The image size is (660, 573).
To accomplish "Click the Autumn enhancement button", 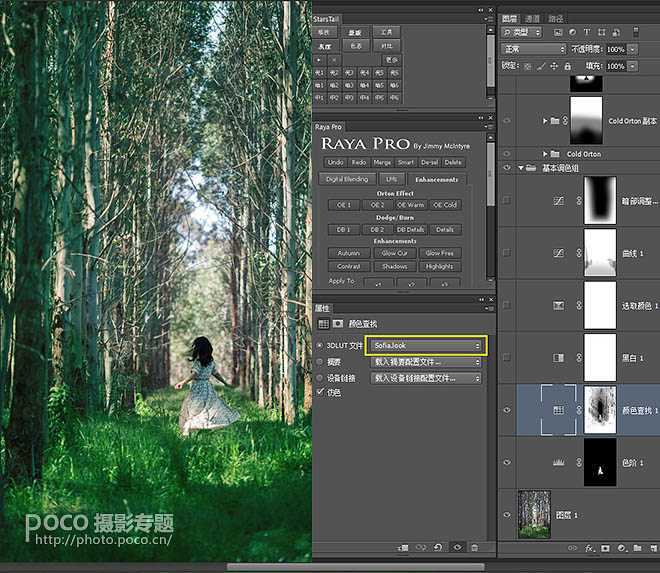I will (349, 253).
